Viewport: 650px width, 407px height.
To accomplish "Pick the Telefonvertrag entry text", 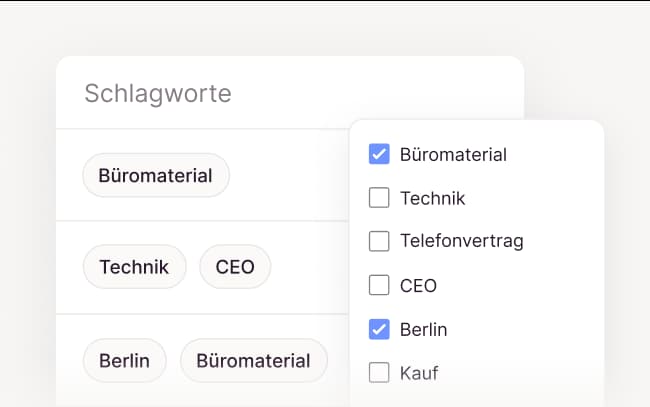I will (461, 241).
